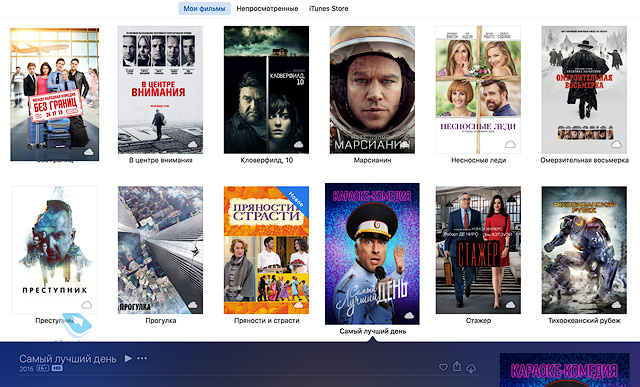The image size is (640, 387).
Task: Click cloud icon on Марсианин poster
Action: pos(405,144)
